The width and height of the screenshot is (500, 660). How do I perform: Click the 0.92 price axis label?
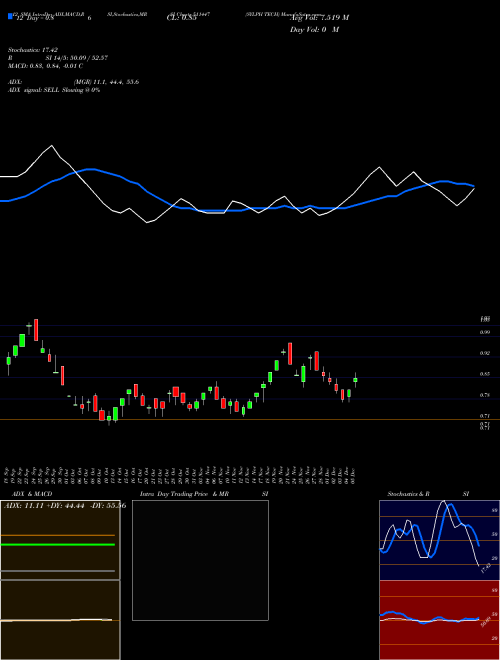click(x=485, y=354)
